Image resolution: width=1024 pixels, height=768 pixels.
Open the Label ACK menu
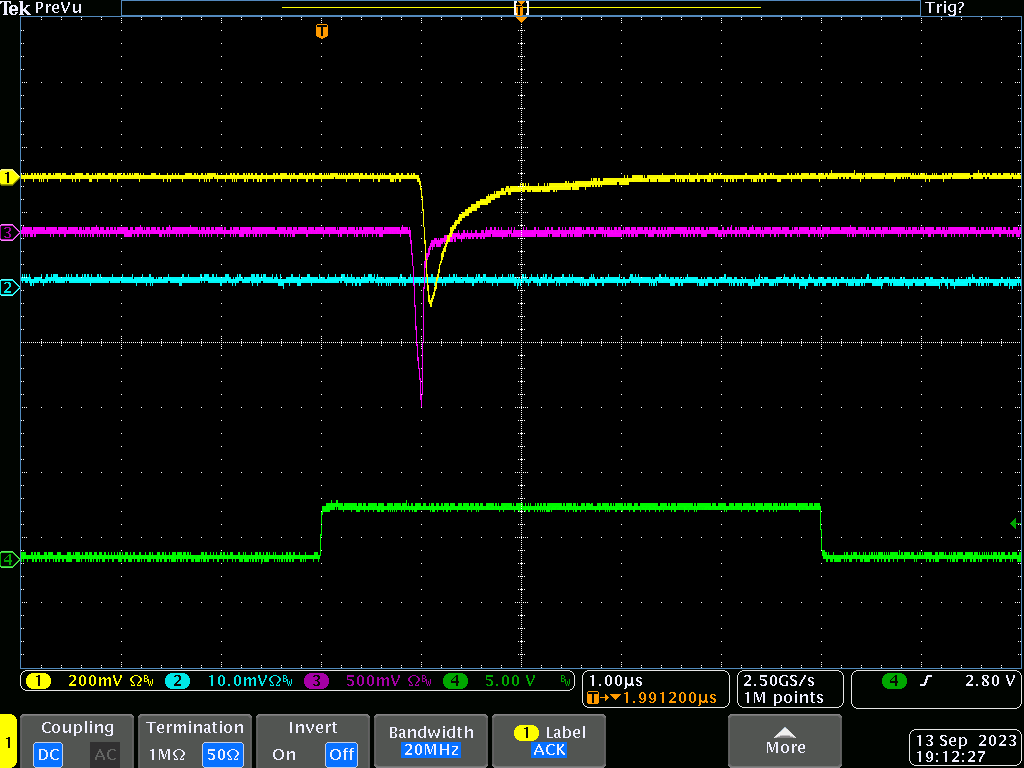(549, 741)
